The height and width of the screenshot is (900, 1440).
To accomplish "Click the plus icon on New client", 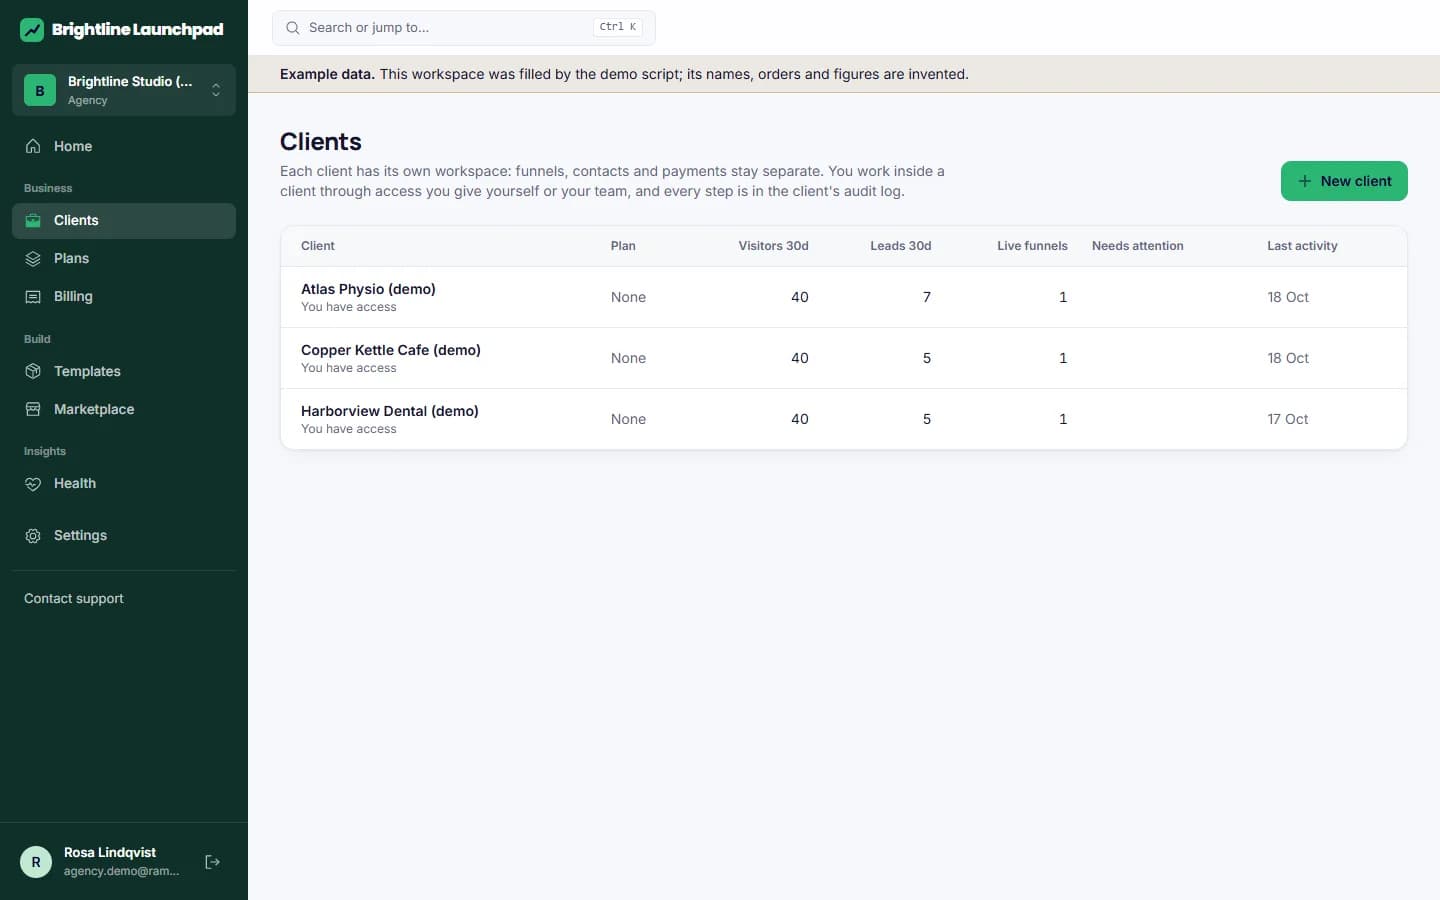I will pyautogui.click(x=1304, y=181).
